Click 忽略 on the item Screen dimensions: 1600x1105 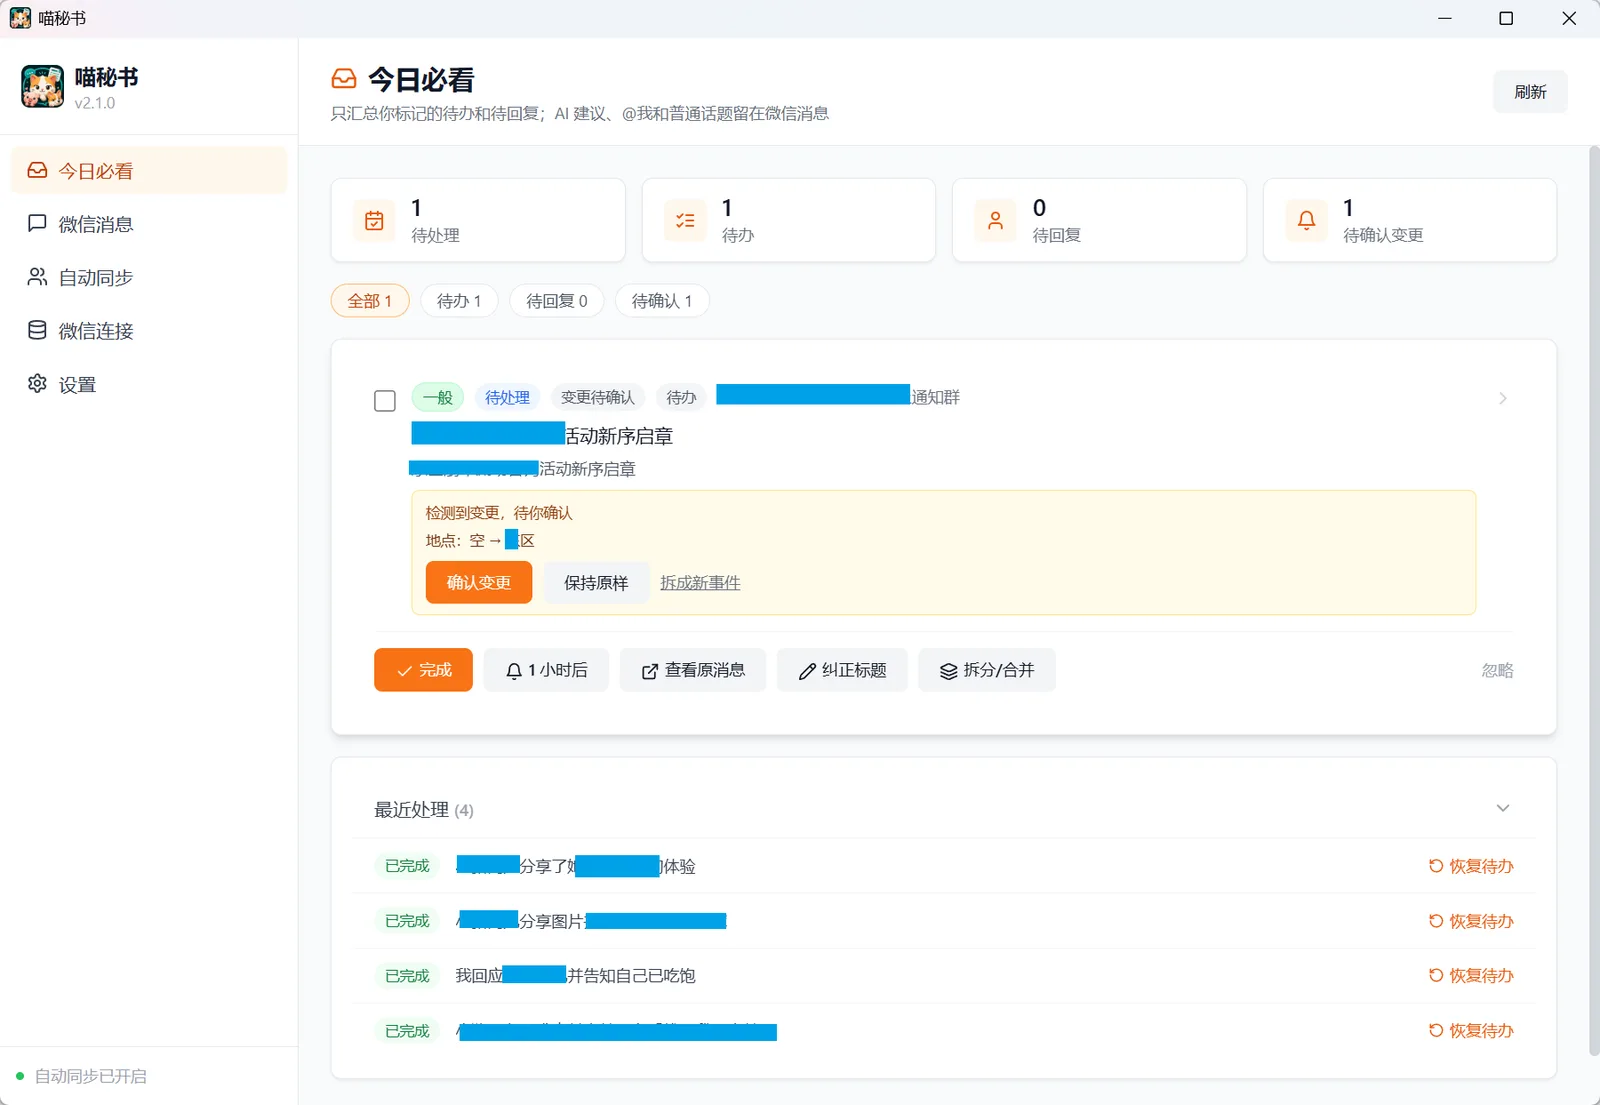1497,671
